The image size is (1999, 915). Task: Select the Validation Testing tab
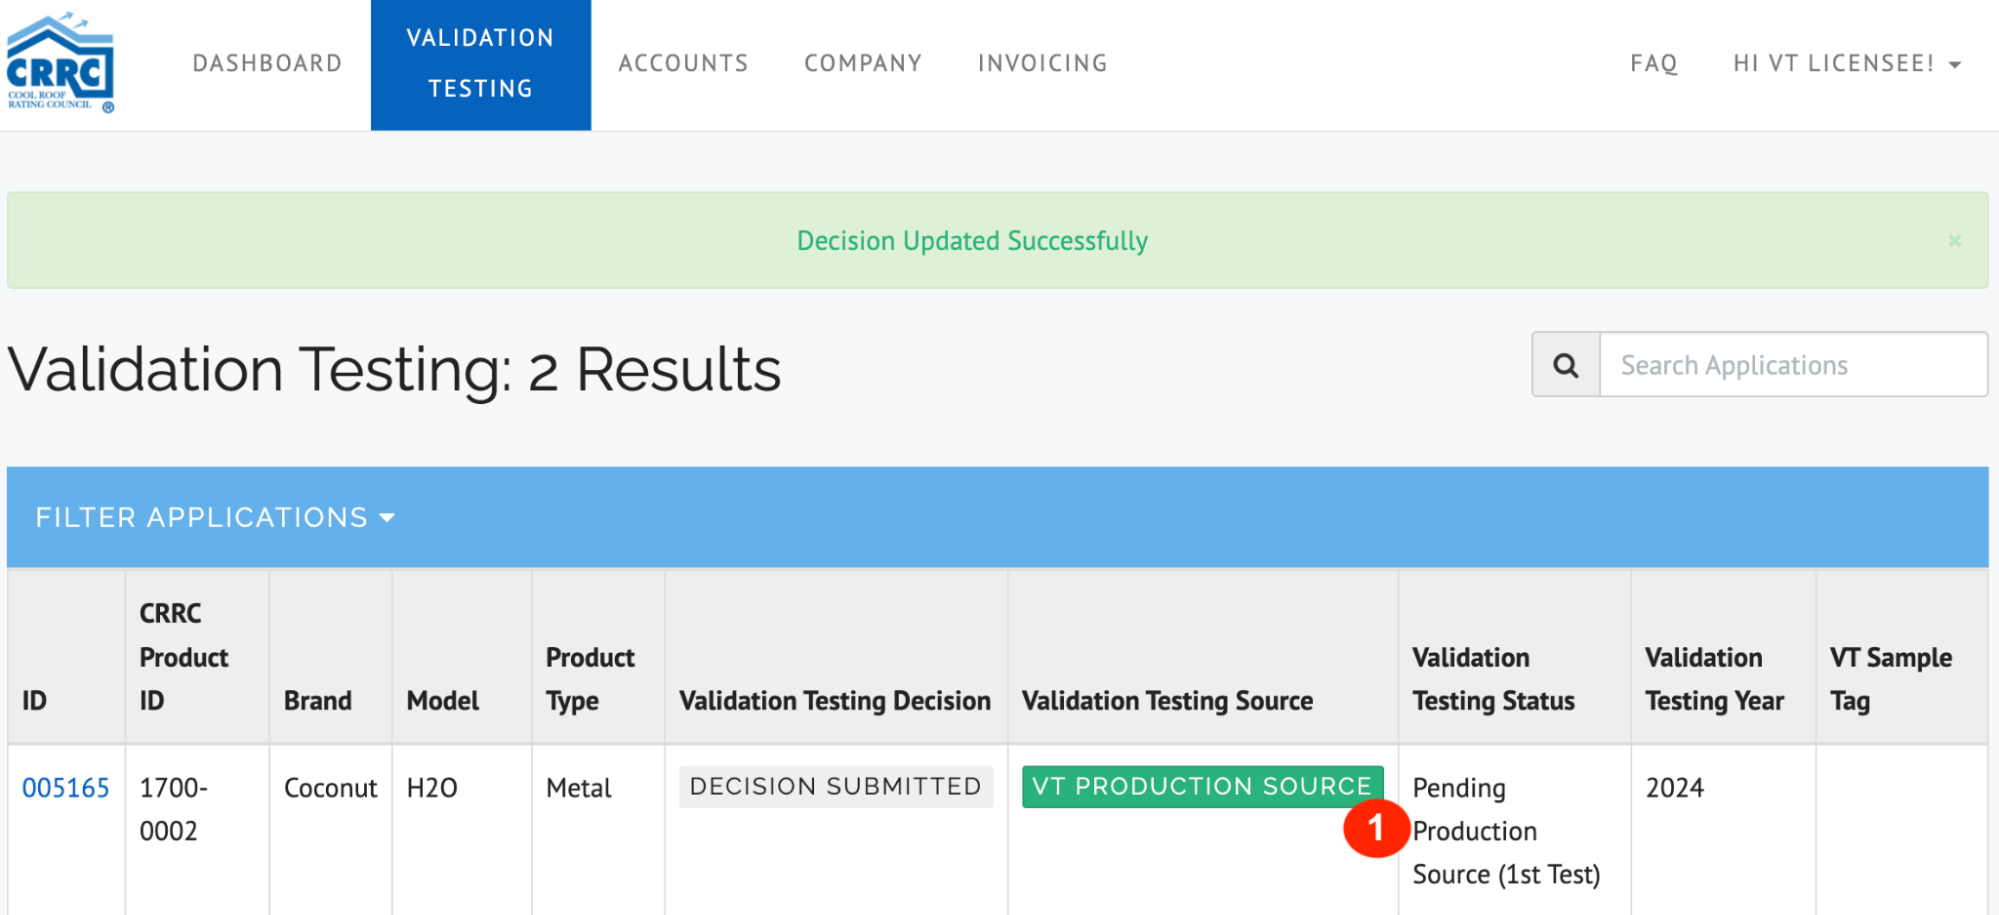coord(480,64)
